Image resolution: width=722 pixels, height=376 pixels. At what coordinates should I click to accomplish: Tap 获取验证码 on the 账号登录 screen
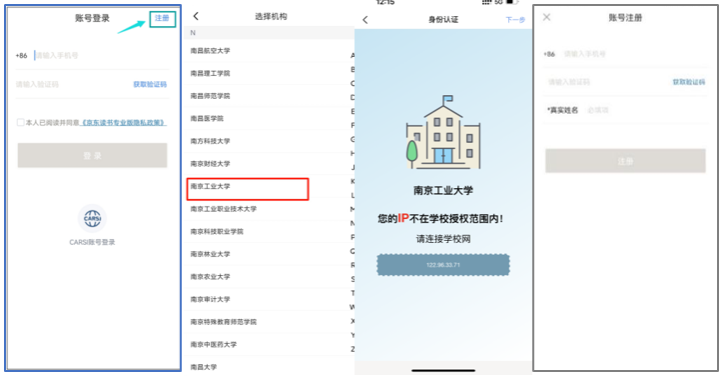click(150, 84)
